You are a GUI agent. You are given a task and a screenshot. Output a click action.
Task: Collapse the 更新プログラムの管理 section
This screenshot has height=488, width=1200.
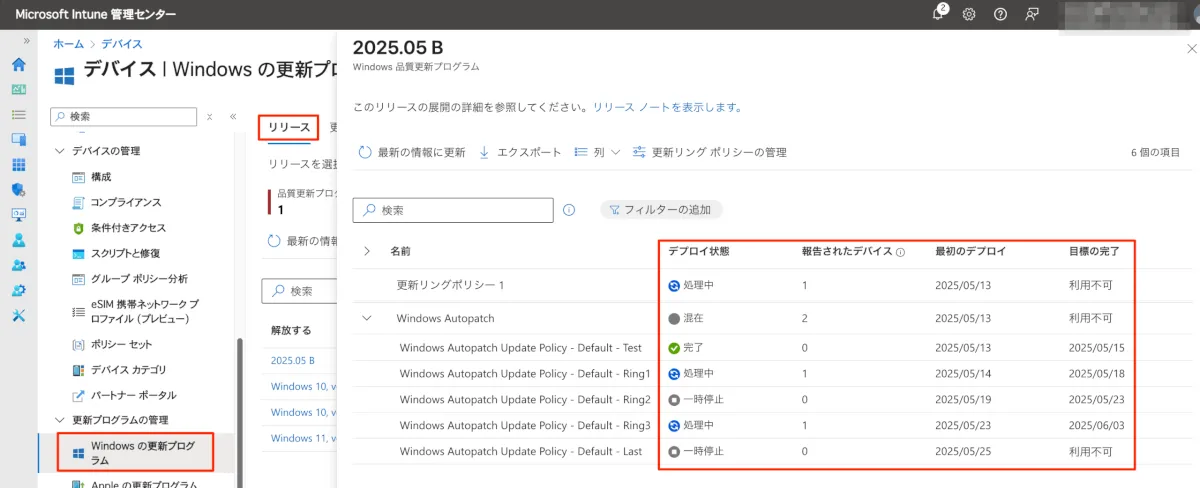[58, 419]
